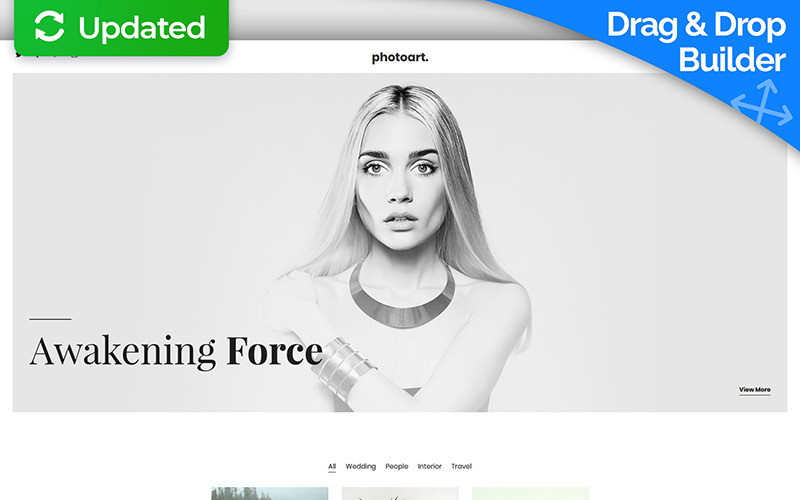Image resolution: width=800 pixels, height=500 pixels.
Task: Open the middle gallery thumbnail
Action: coord(400,493)
